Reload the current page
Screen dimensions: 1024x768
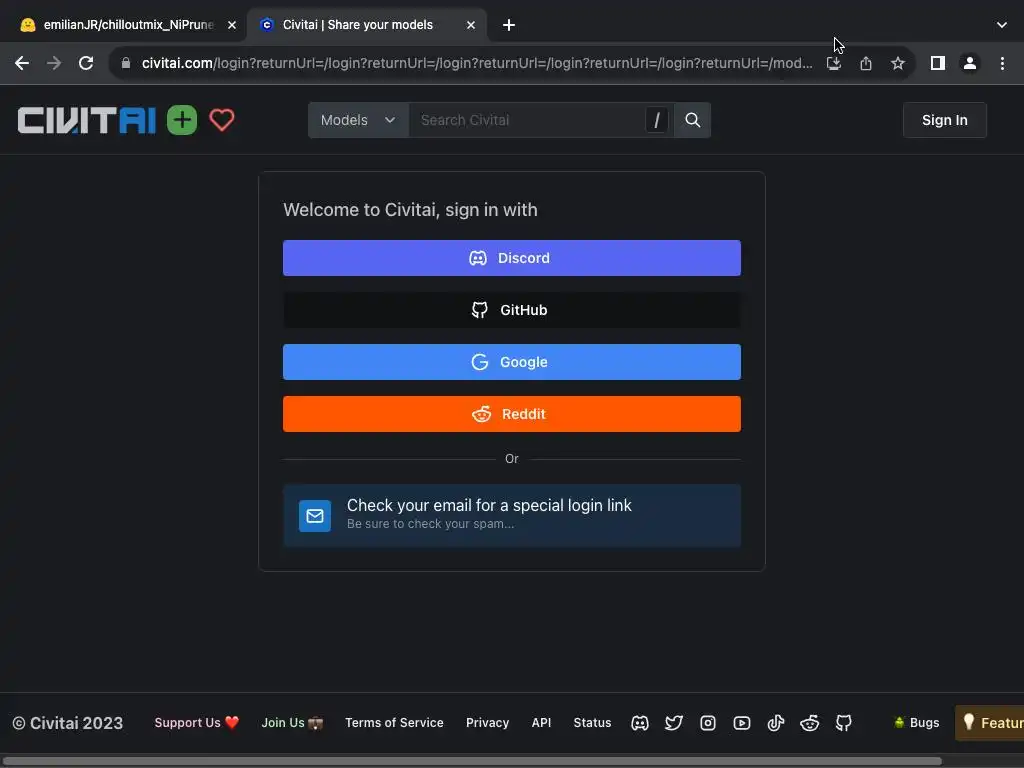tap(86, 63)
